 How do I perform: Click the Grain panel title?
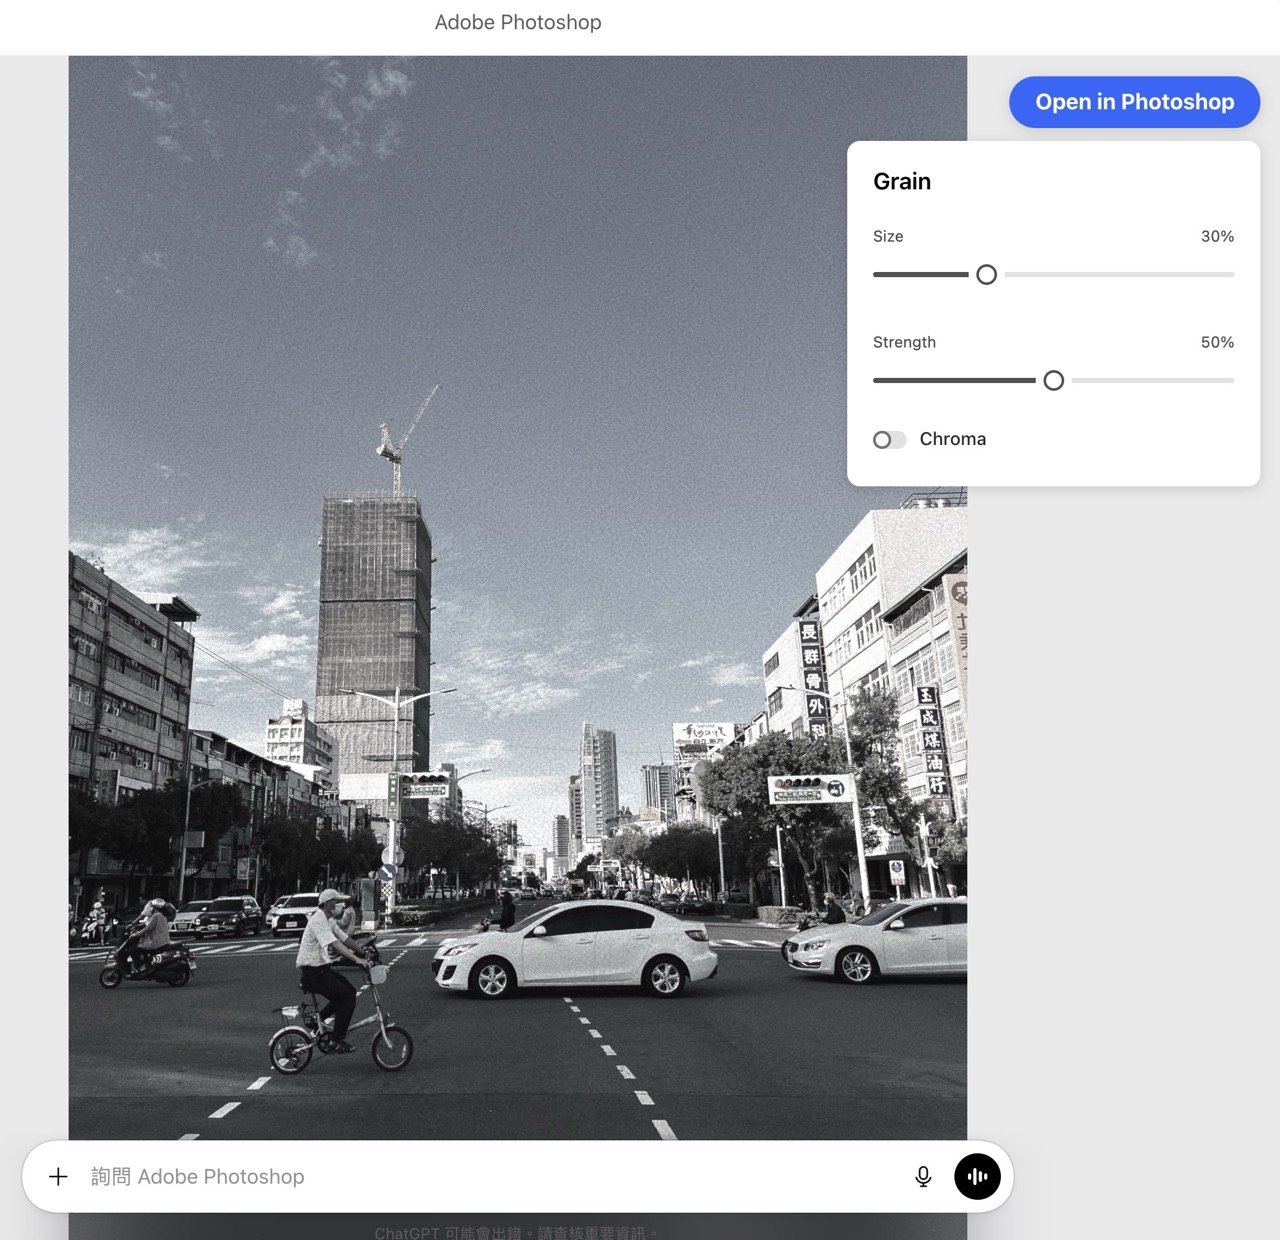(x=902, y=181)
